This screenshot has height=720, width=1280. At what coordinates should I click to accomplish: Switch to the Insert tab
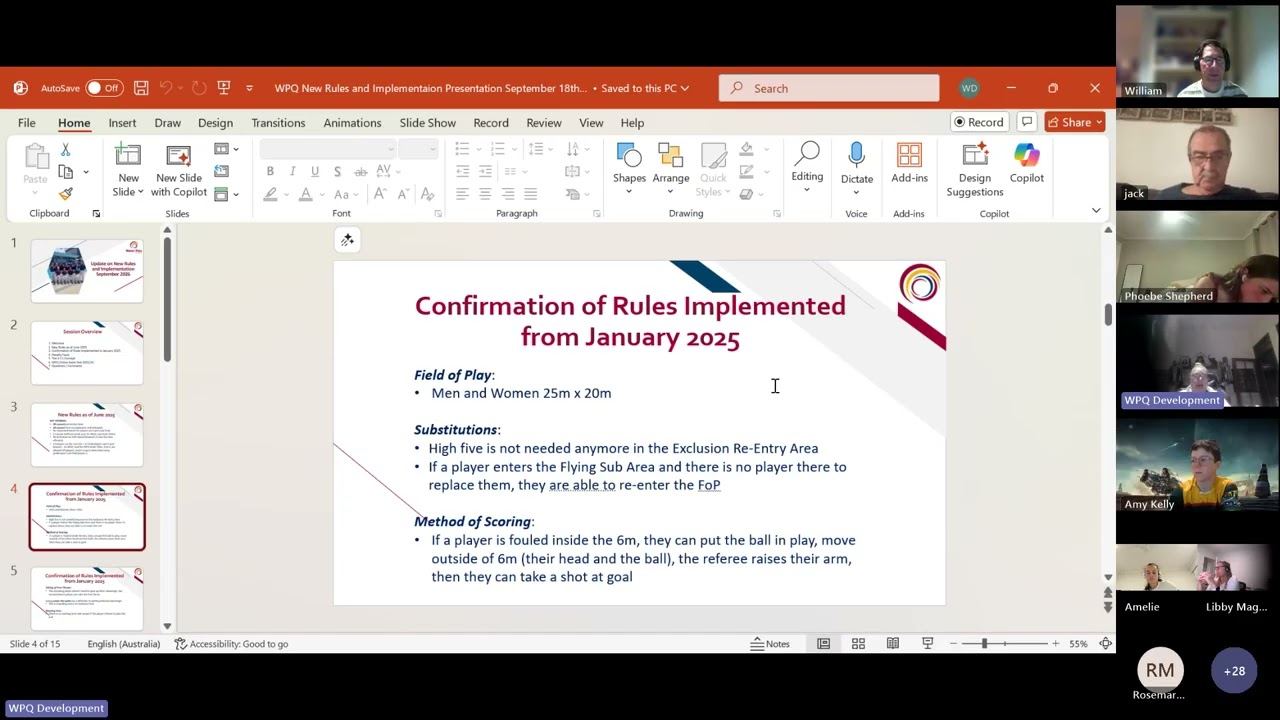(122, 123)
